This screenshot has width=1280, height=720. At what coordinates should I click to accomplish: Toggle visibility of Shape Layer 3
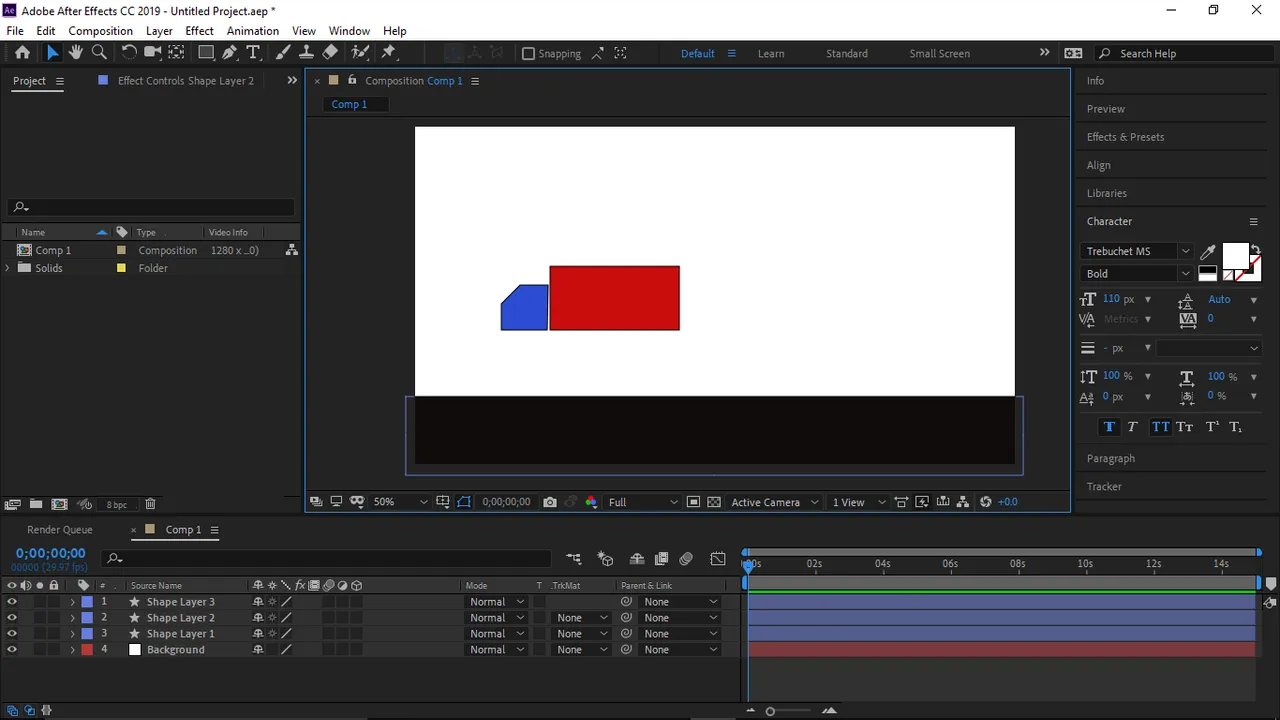tap(12, 602)
